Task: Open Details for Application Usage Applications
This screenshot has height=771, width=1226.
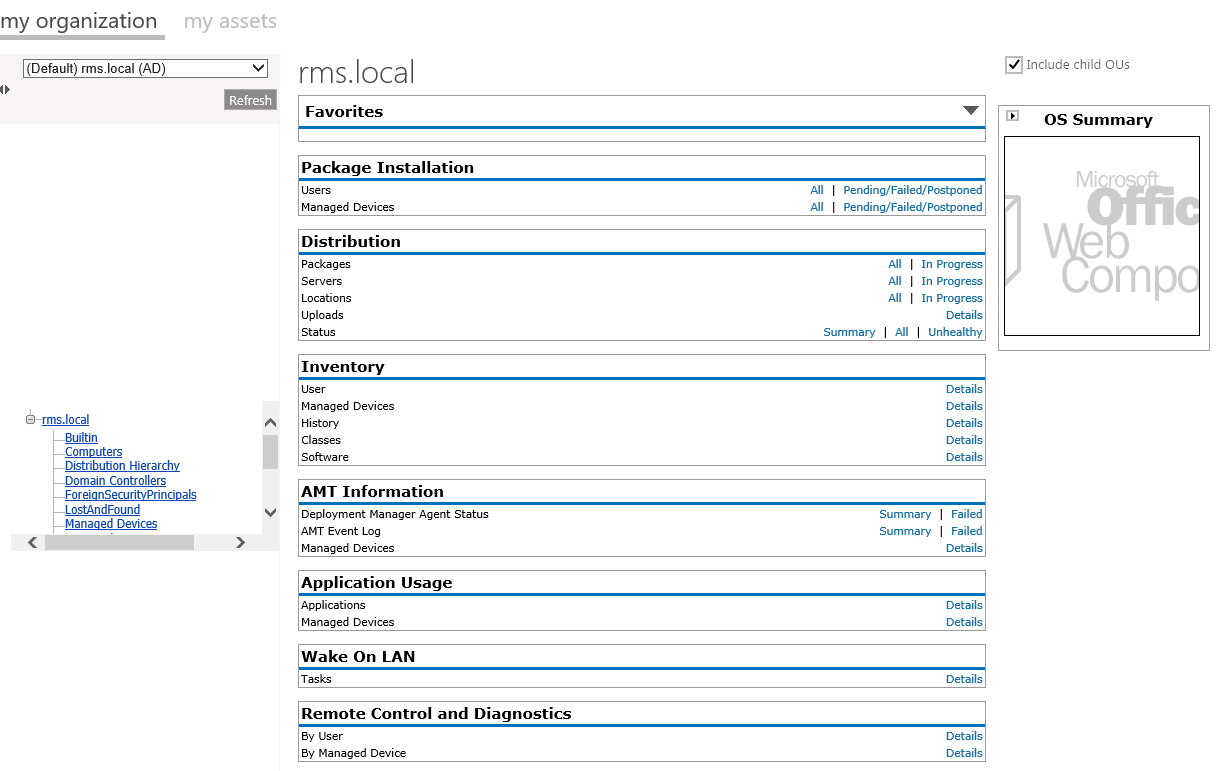Action: [964, 605]
